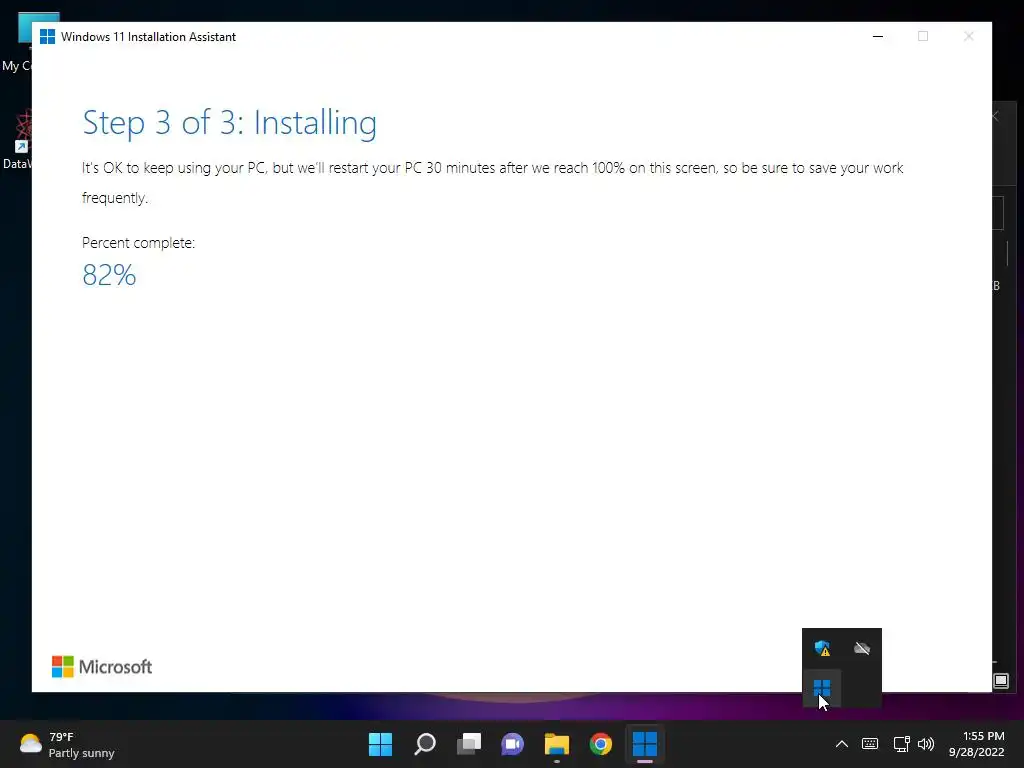Click Installation Assistant icon in tray overflow
Screen dimensions: 1024x768
(x=822, y=688)
